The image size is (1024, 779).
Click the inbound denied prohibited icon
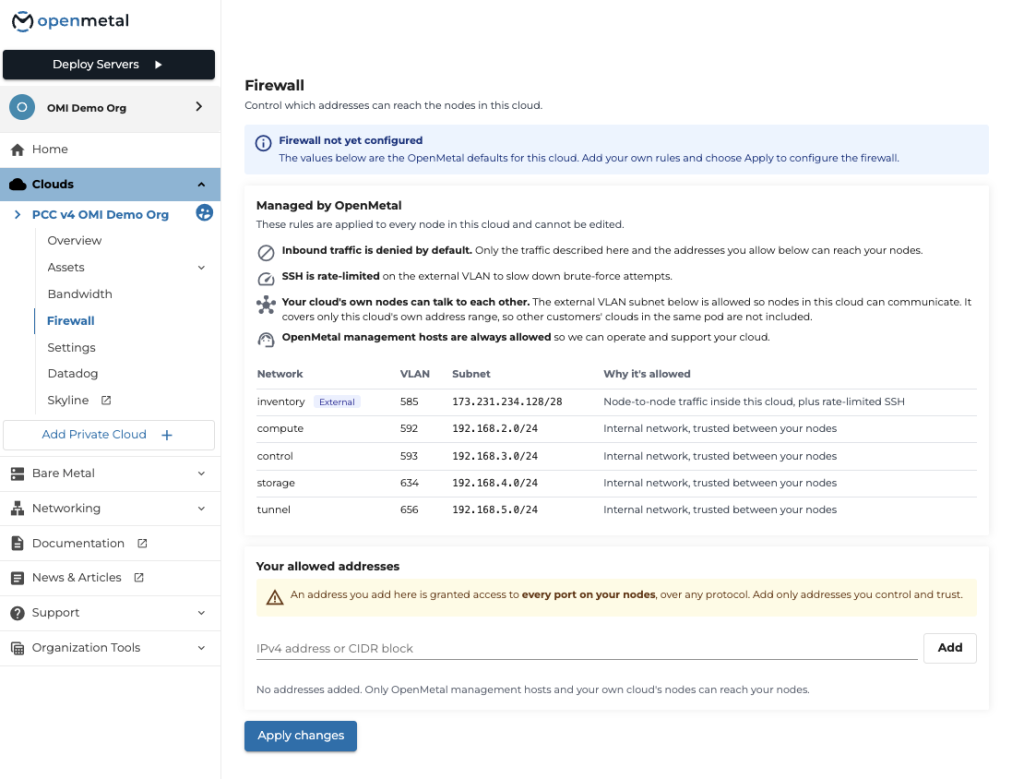pos(266,253)
